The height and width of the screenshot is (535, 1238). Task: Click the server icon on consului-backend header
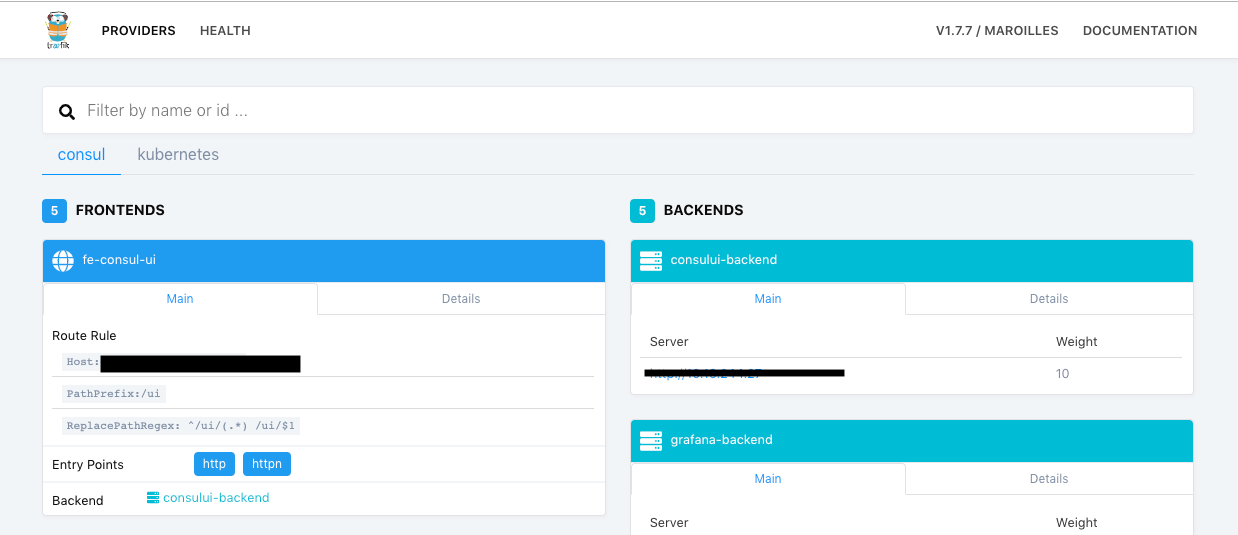(x=651, y=260)
